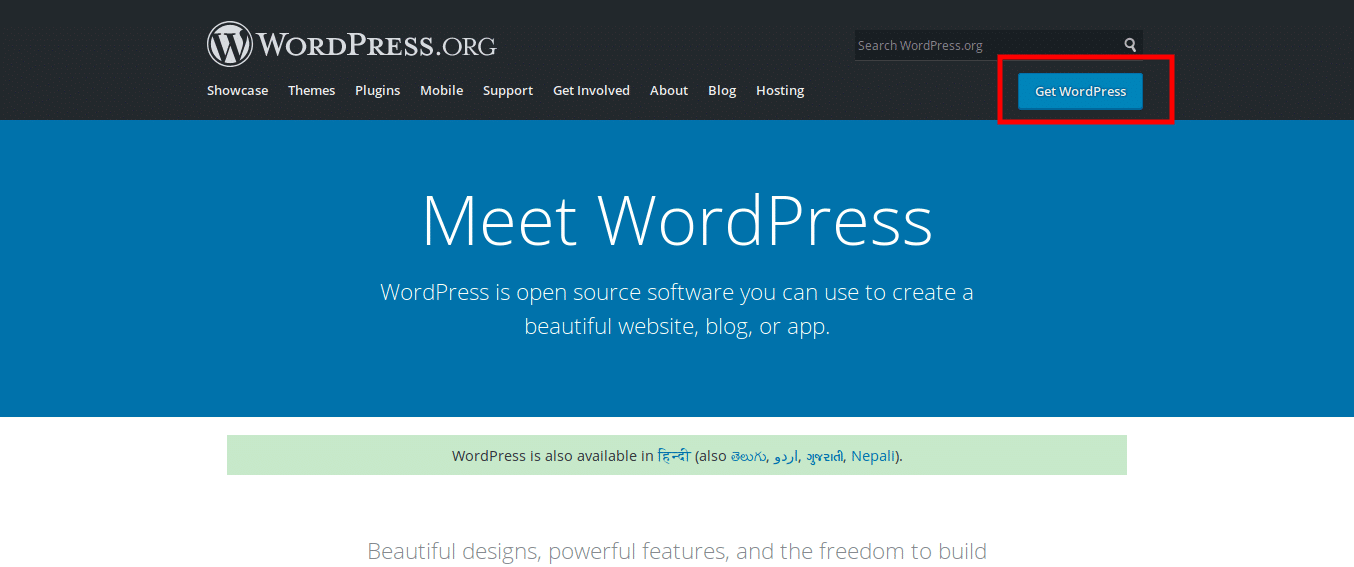This screenshot has height=567, width=1354.
Task: Click the 'WordPress is open source software' text
Action: click(x=677, y=309)
